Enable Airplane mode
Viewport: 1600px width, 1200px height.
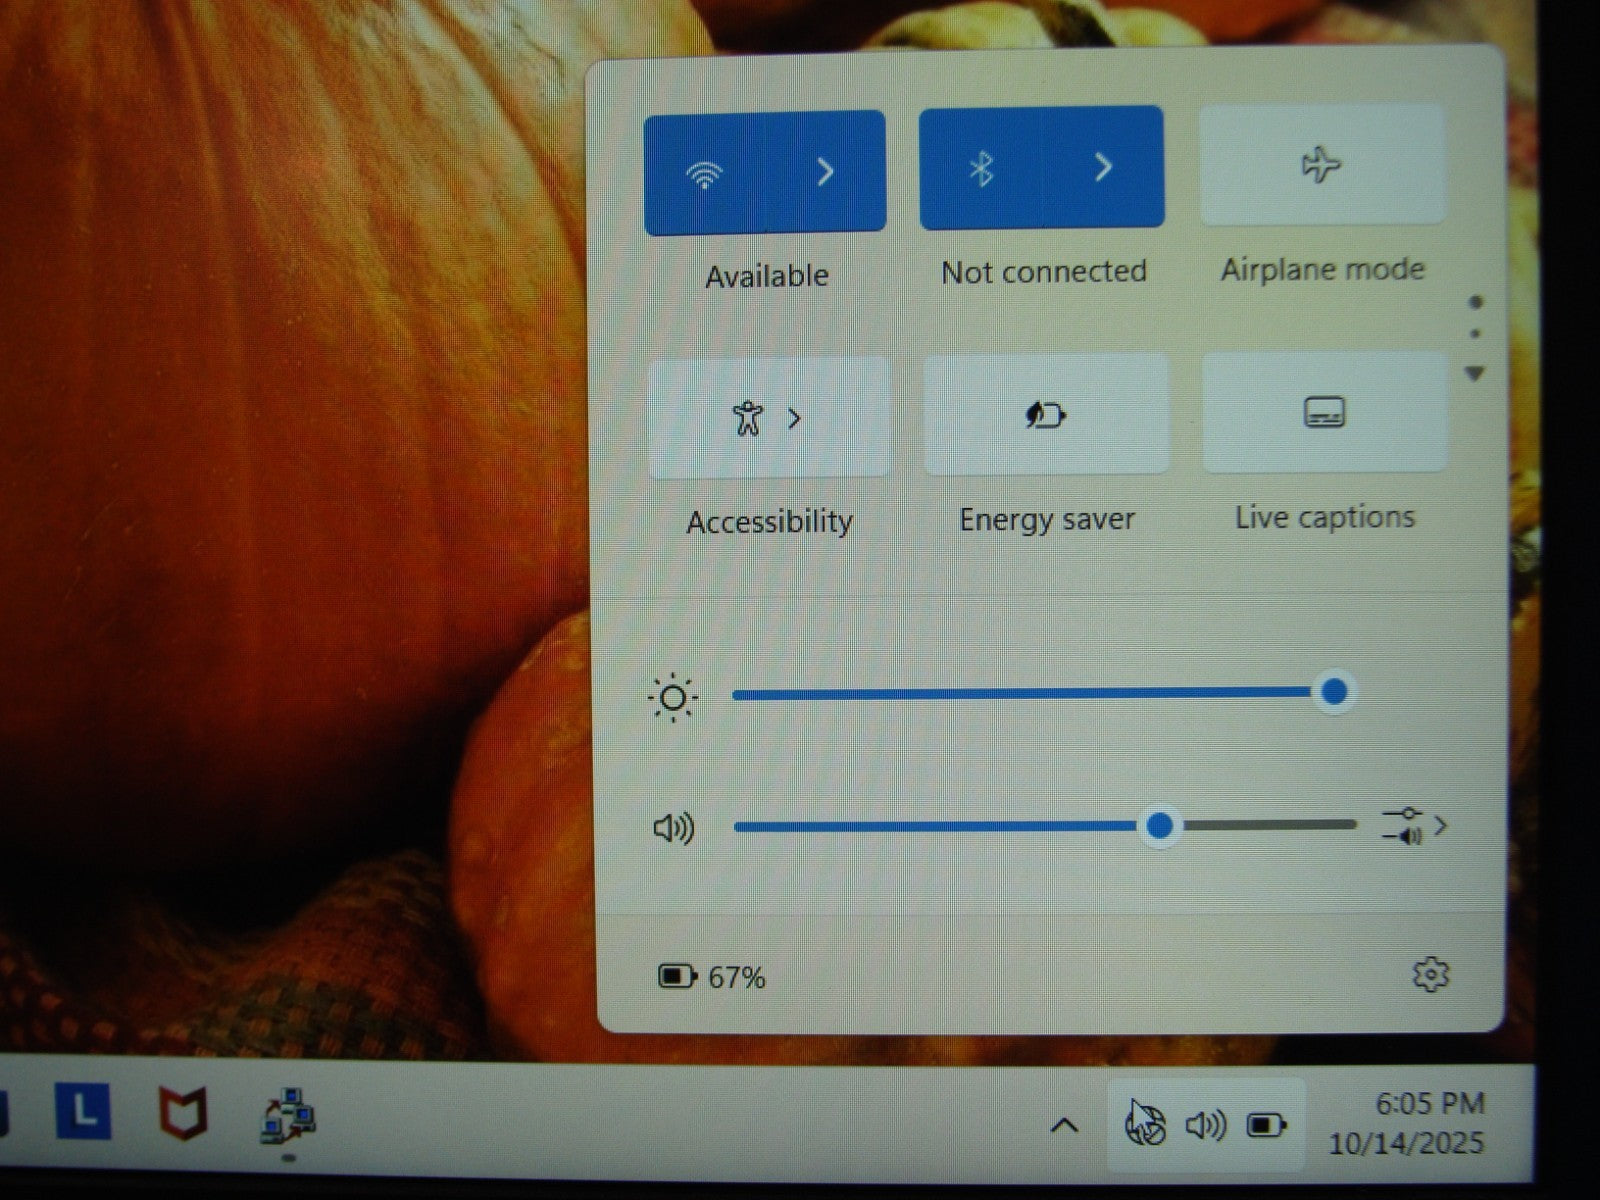click(1322, 165)
